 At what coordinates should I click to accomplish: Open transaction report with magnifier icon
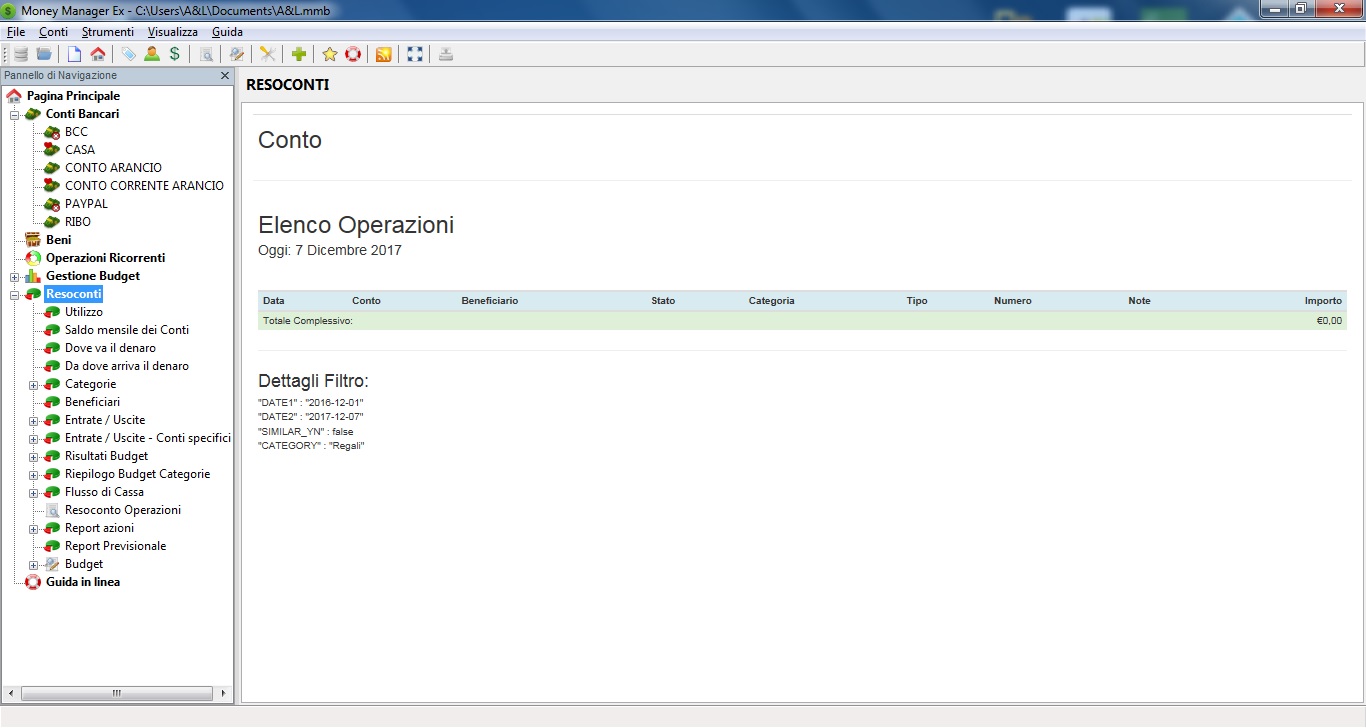[x=207, y=54]
